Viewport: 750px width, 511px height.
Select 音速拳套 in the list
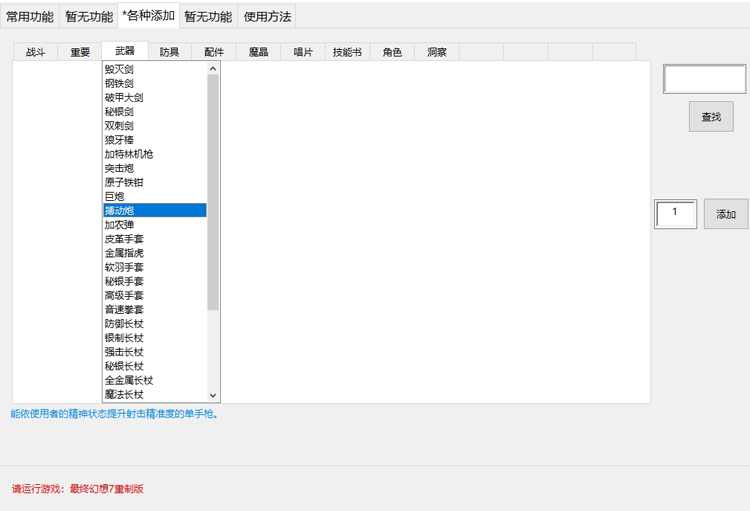pyautogui.click(x=155, y=310)
